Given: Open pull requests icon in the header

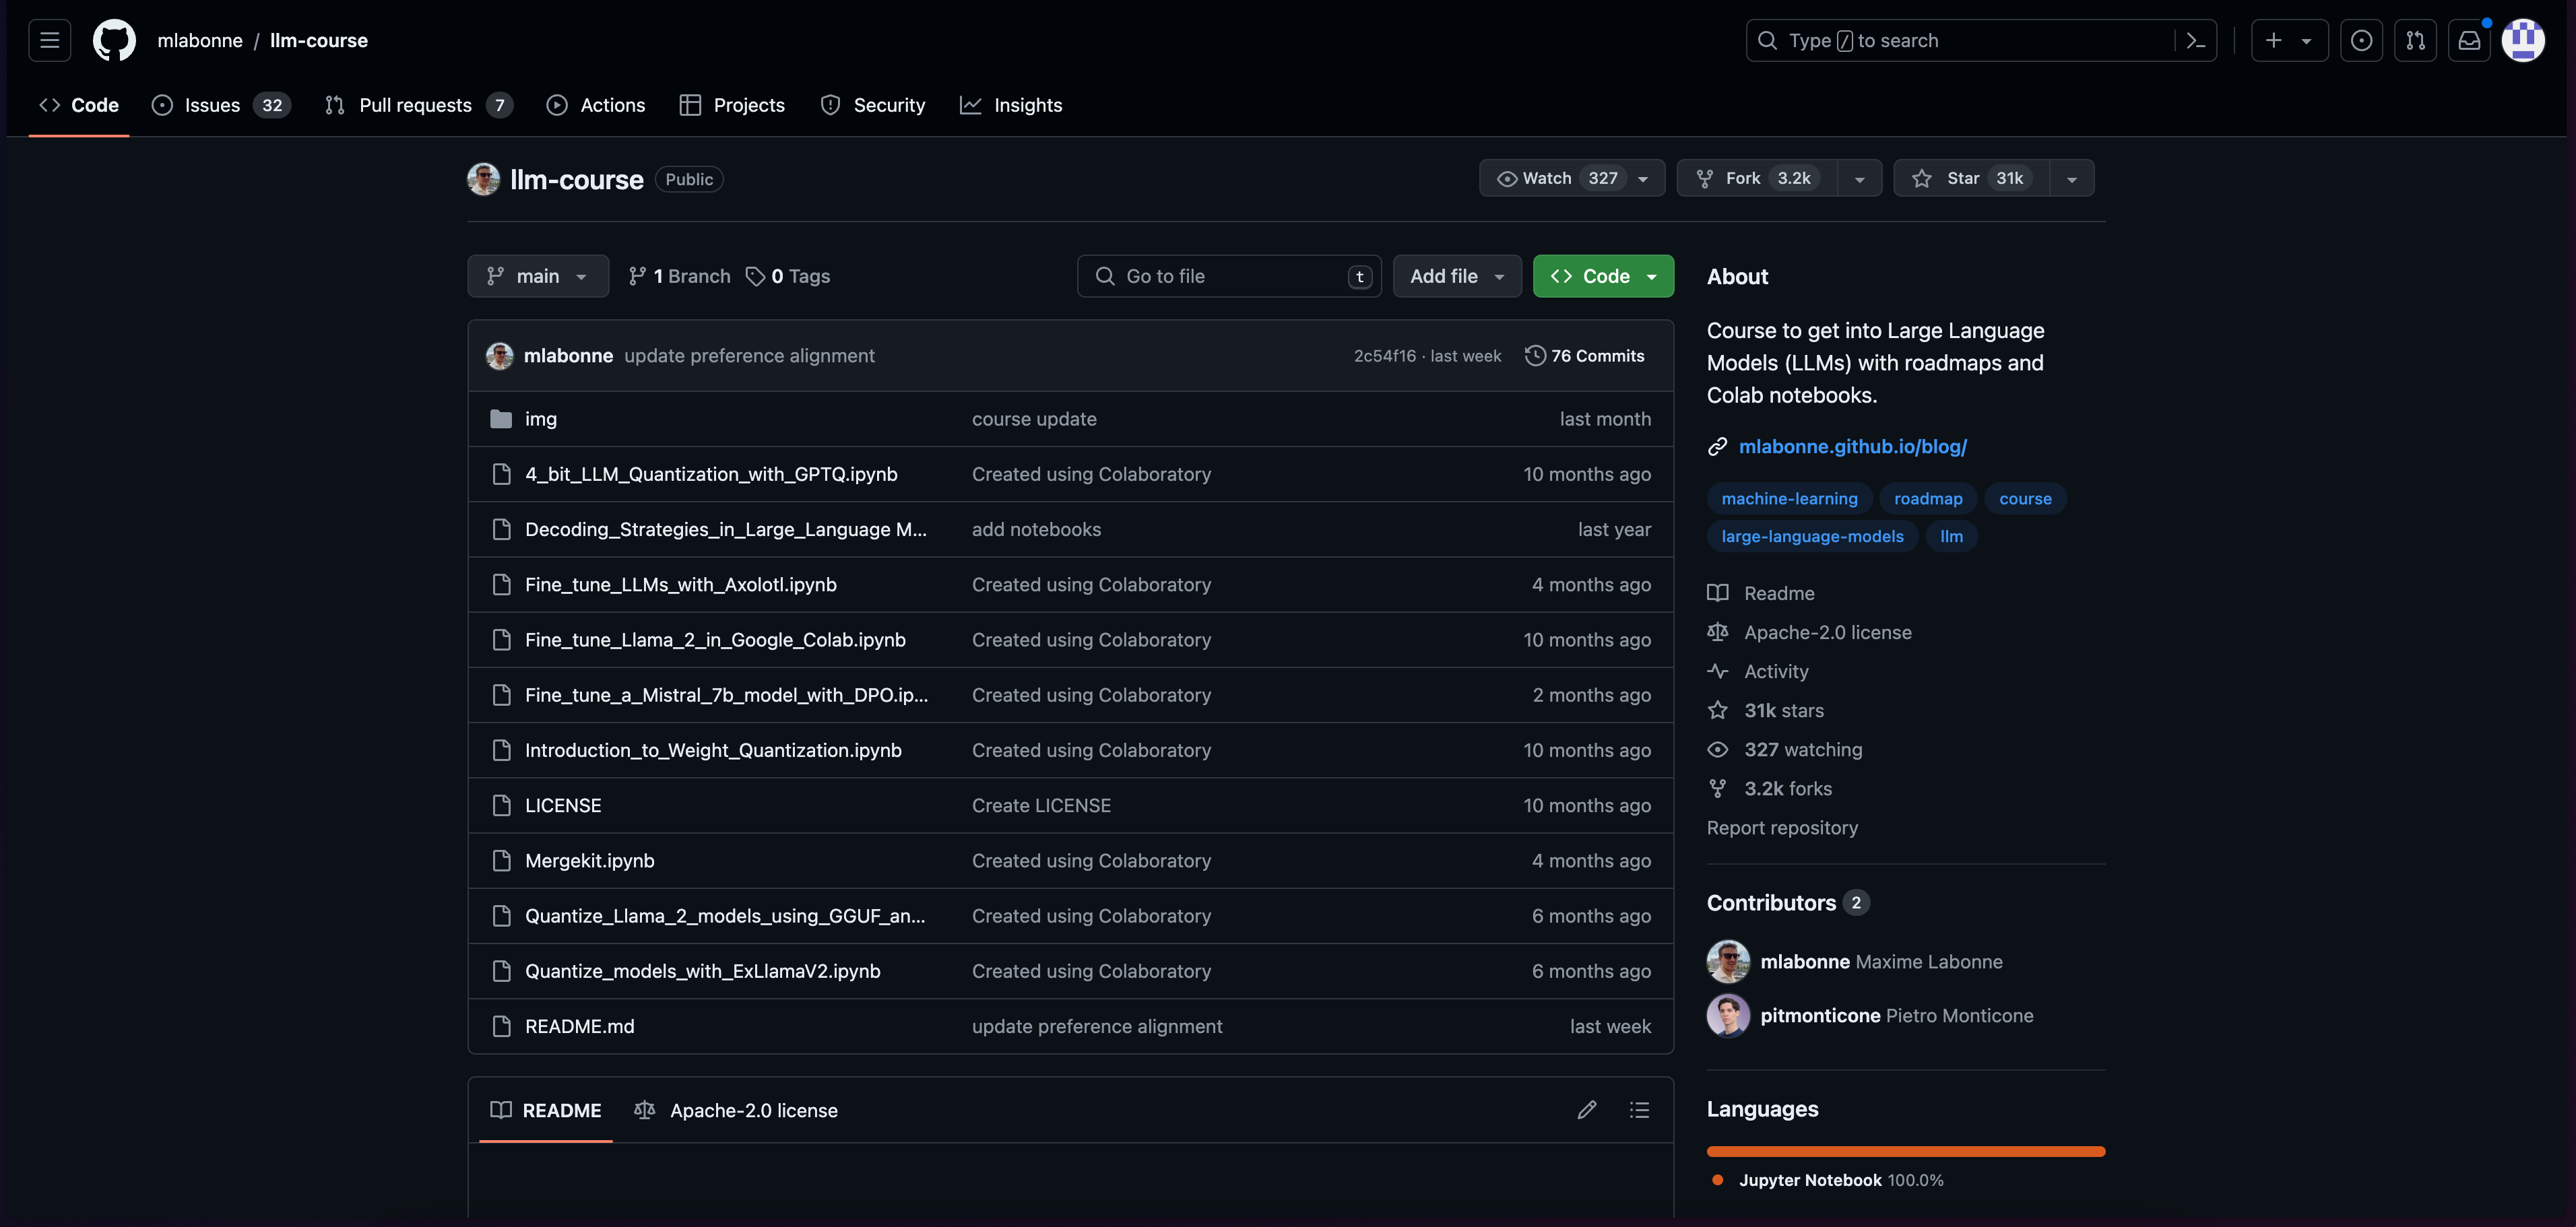Looking at the screenshot, I should tap(2415, 41).
